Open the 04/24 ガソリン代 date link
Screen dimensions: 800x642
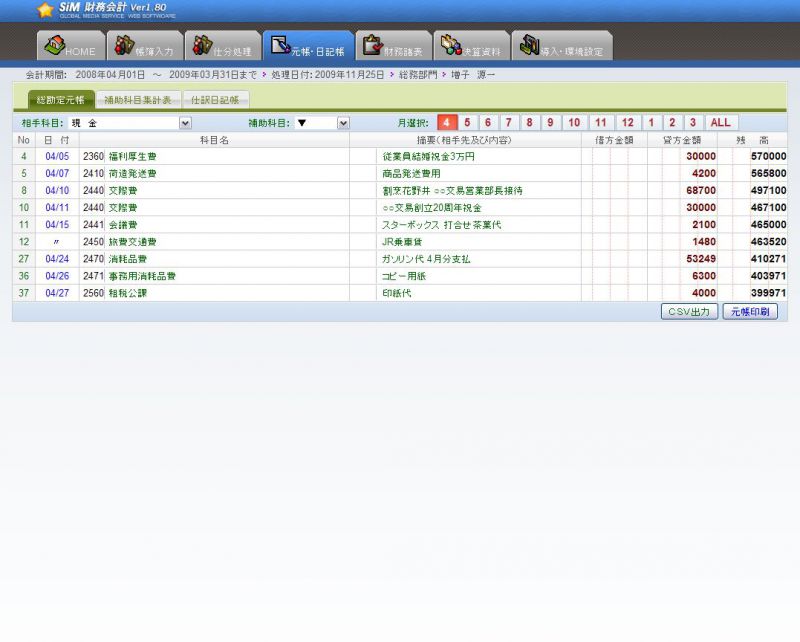click(x=57, y=259)
